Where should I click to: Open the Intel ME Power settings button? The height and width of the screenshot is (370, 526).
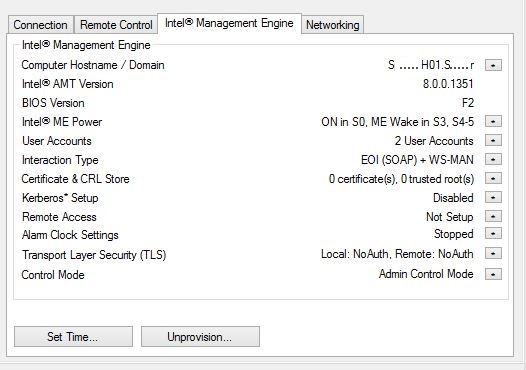point(493,121)
